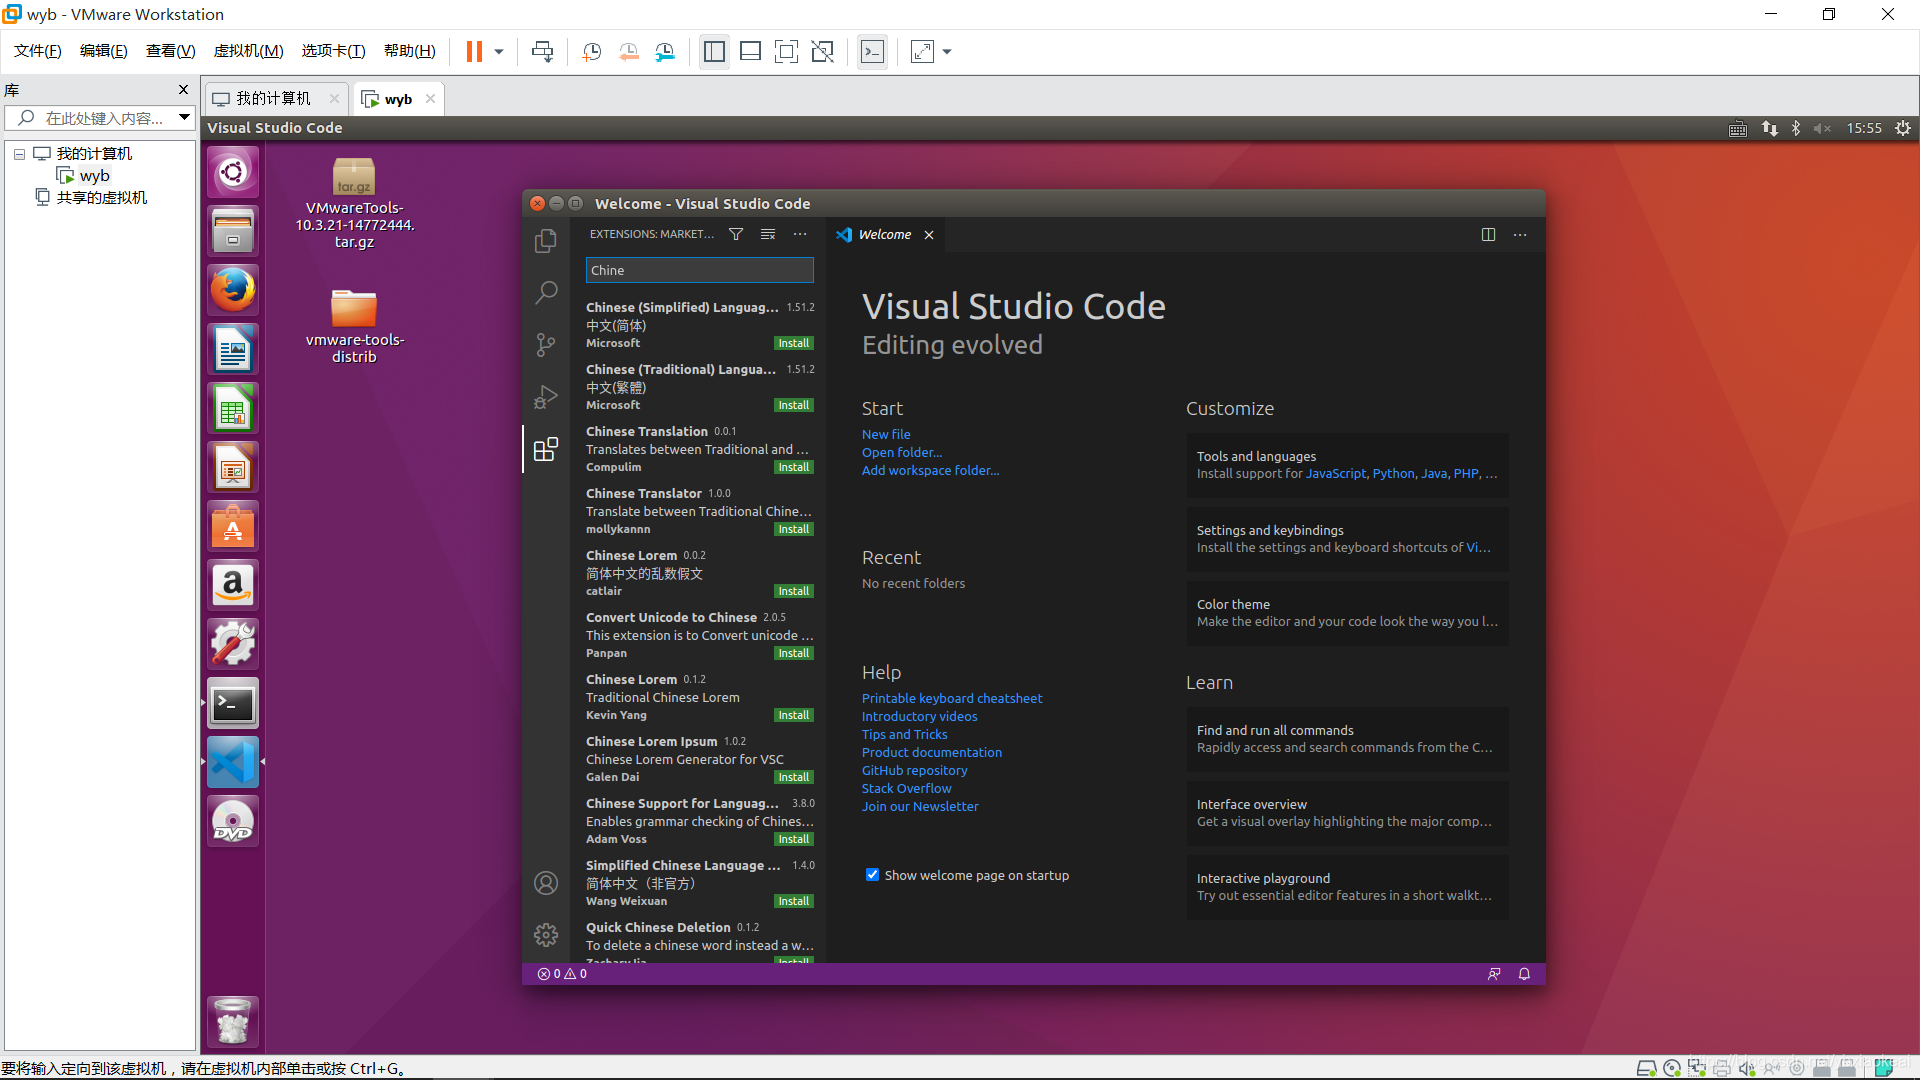Open VMware snapshot manager icon
This screenshot has height=1080, width=1920.
(665, 51)
